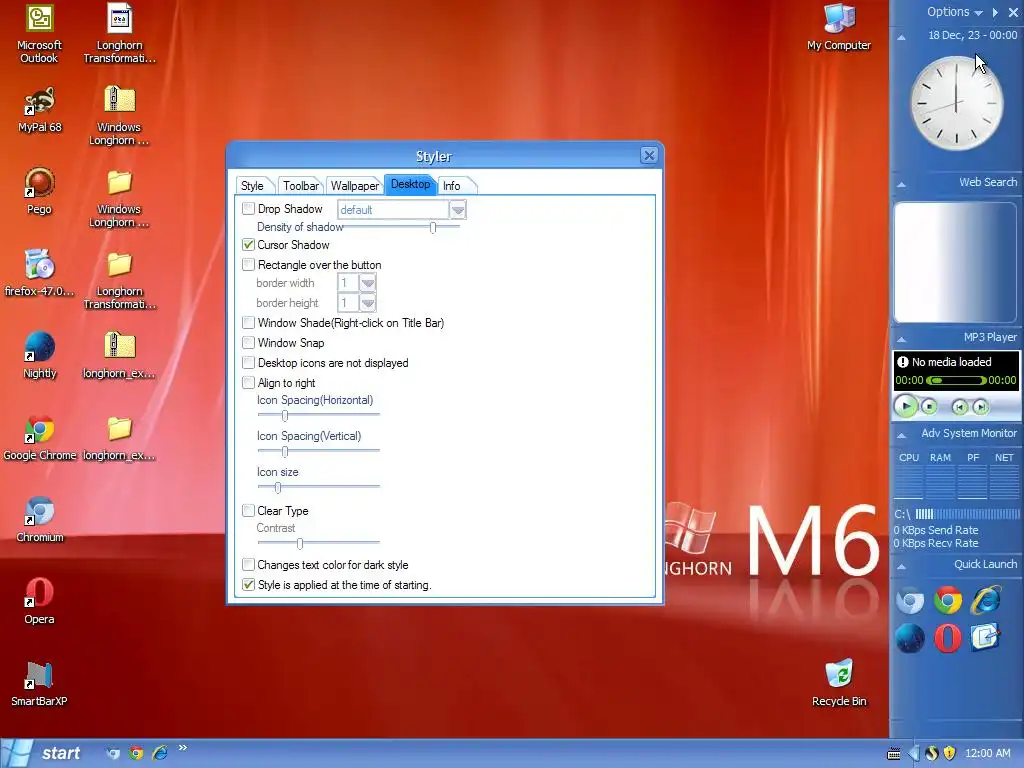Close the Styler dialog
Viewport: 1024px width, 768px height.
pyautogui.click(x=649, y=155)
